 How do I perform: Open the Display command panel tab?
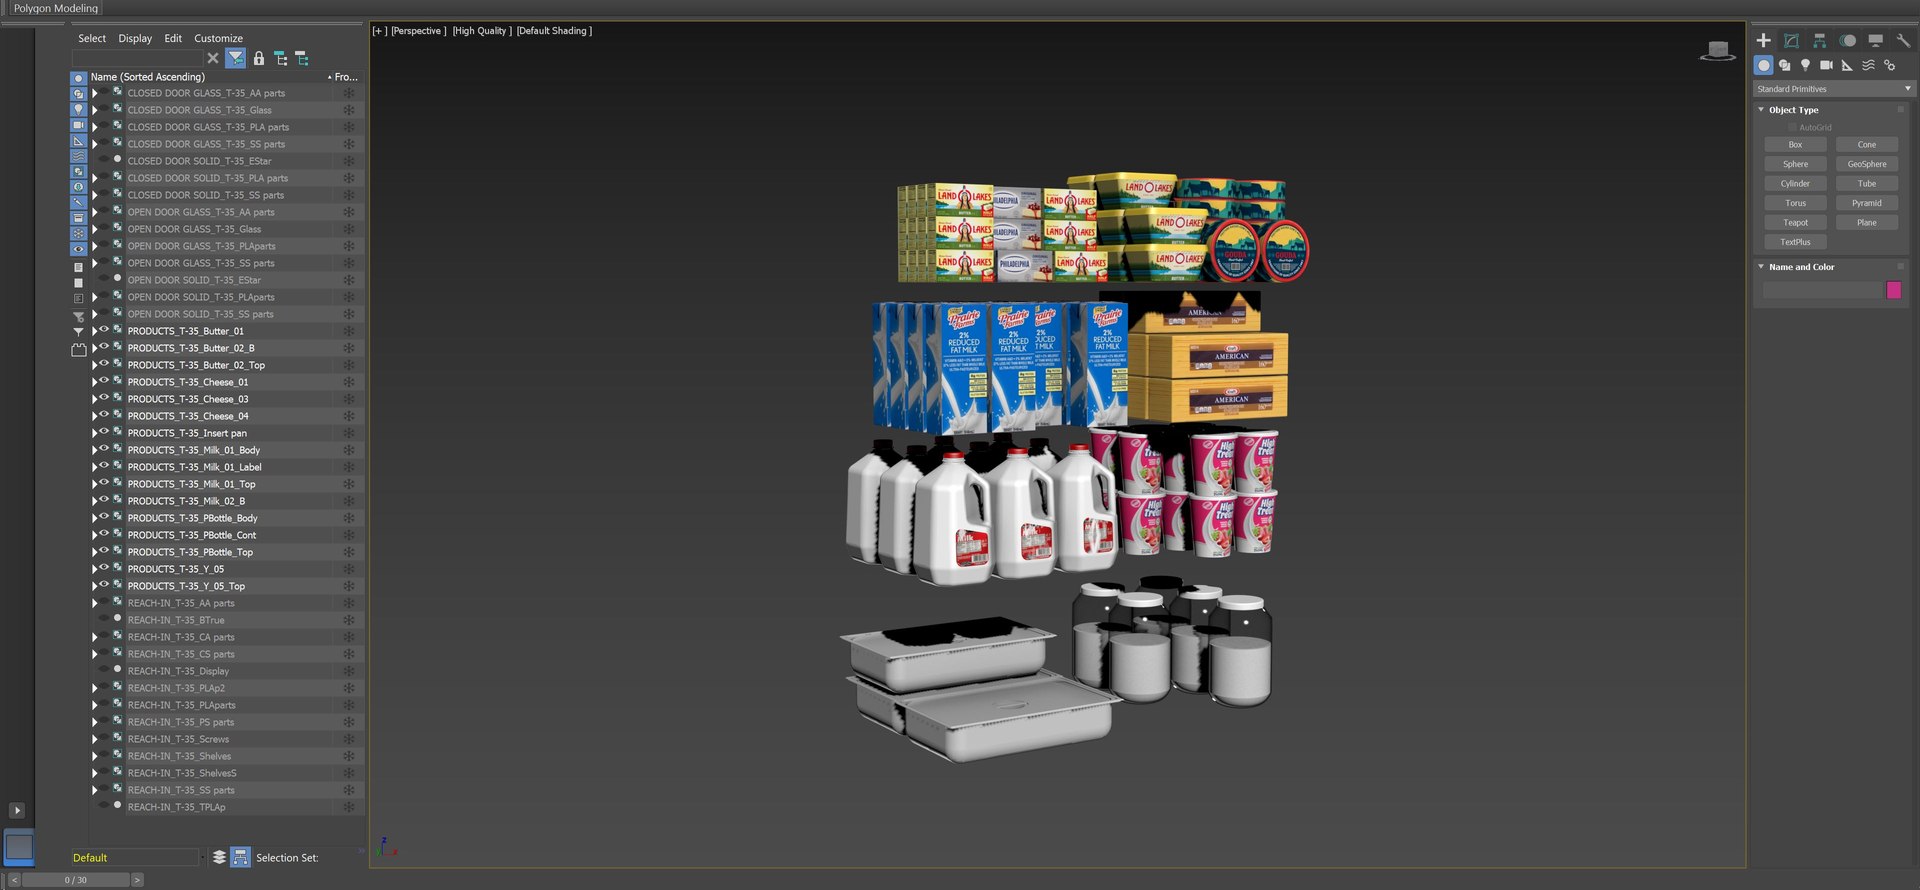(1876, 40)
